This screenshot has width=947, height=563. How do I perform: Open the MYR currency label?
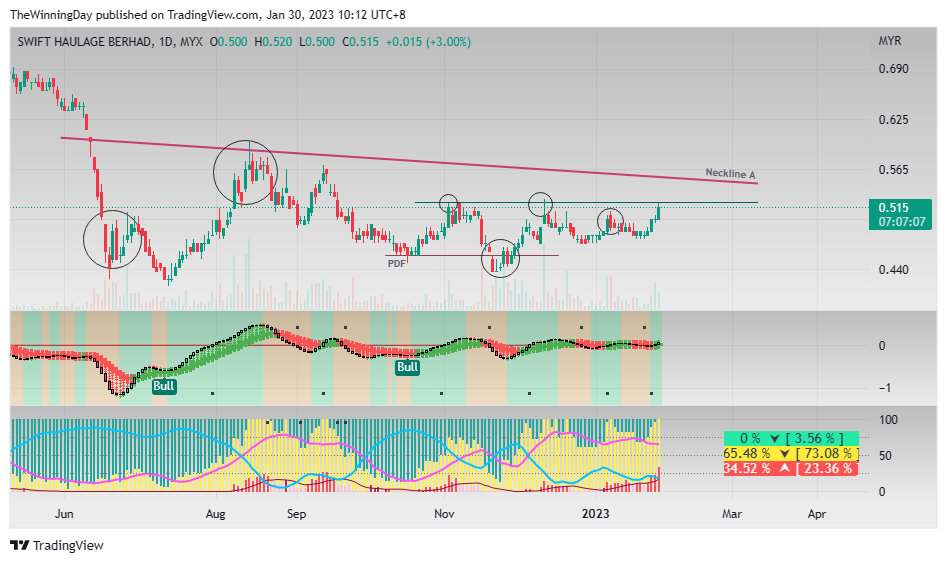pos(890,41)
